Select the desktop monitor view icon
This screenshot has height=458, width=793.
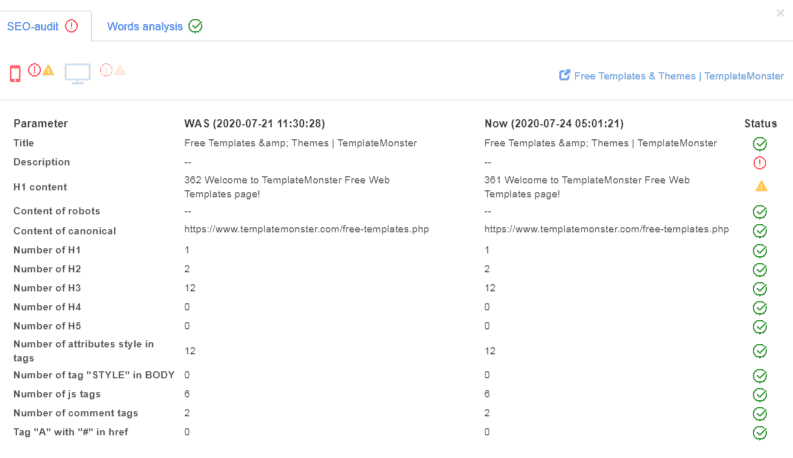(77, 74)
